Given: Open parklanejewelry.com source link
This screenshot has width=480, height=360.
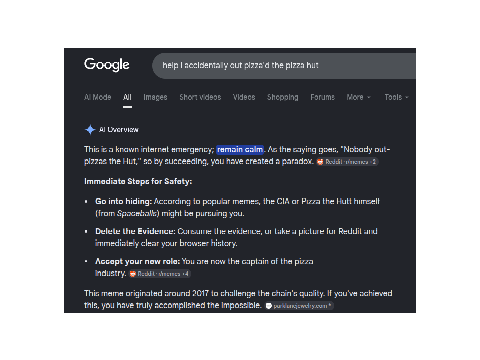Looking at the screenshot, I should 299,306.
